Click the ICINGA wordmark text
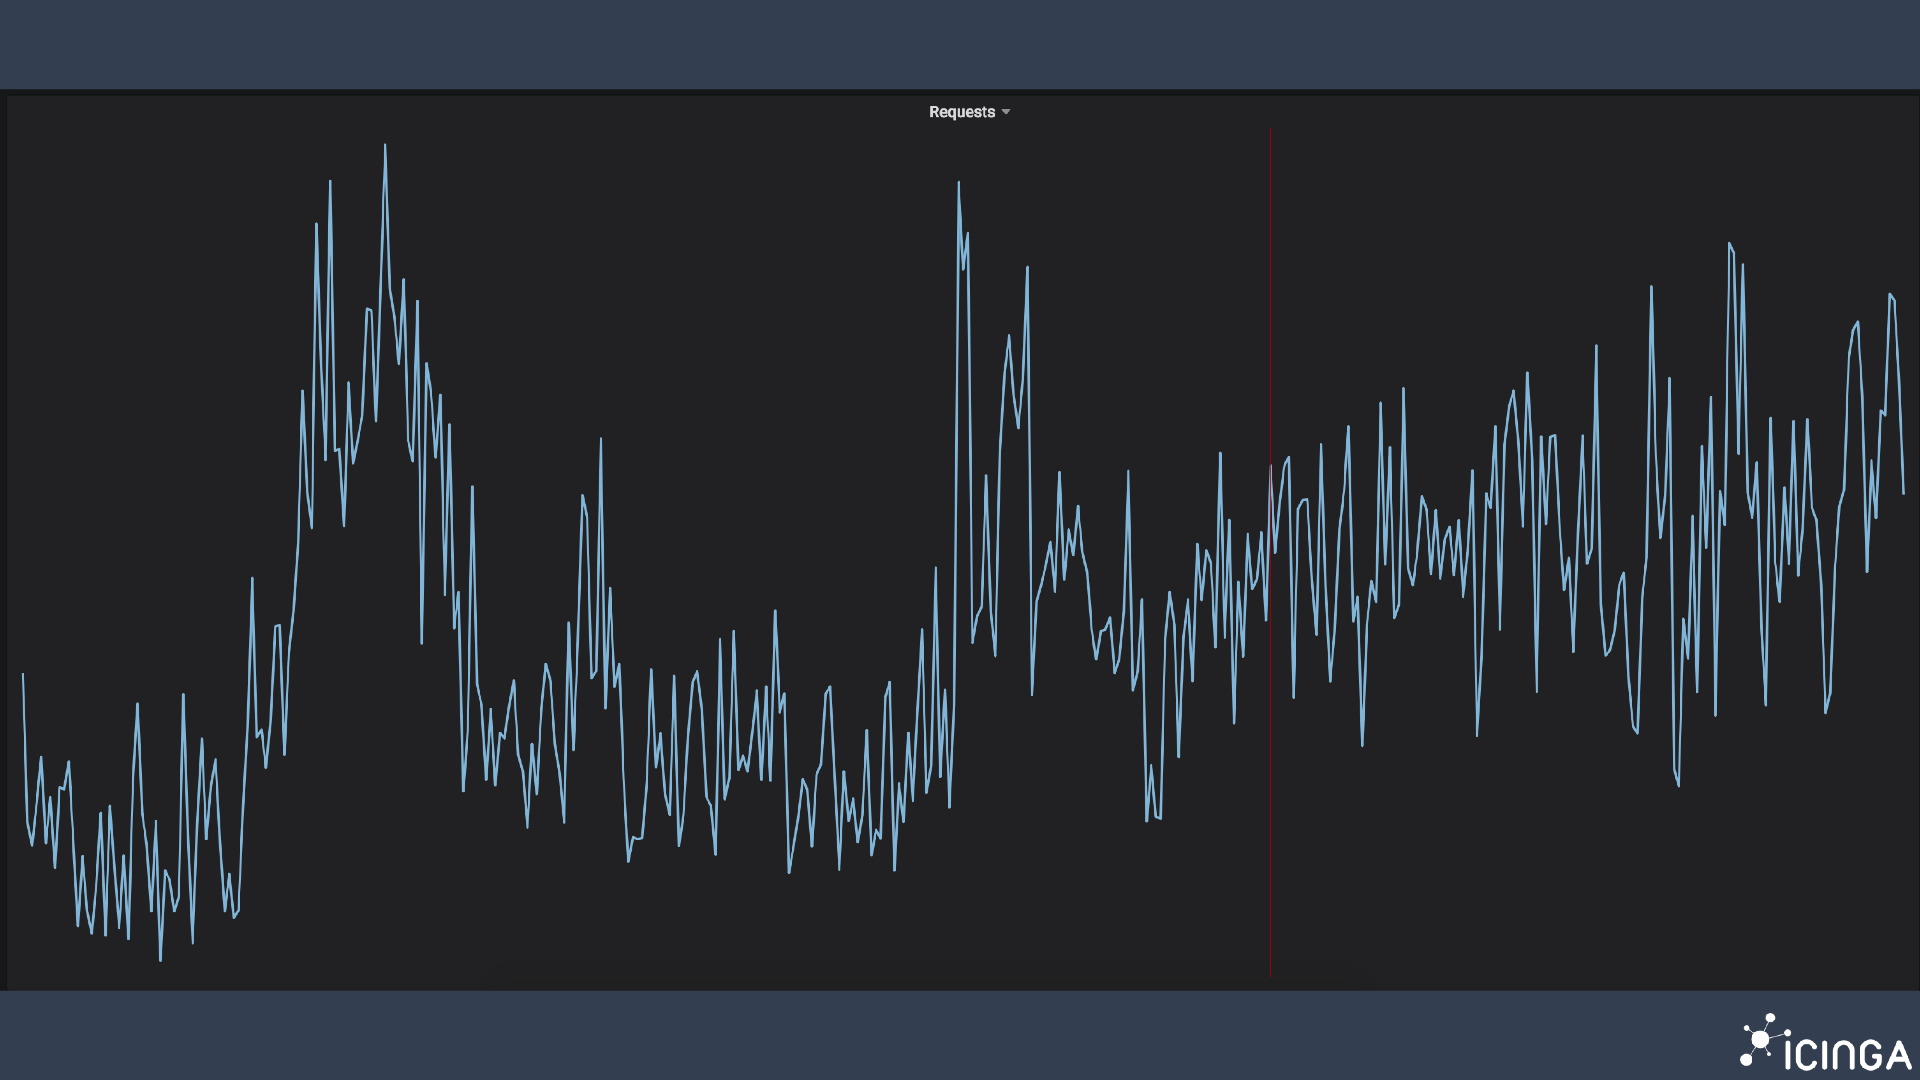Viewport: 1920px width, 1080px height. [1847, 1055]
